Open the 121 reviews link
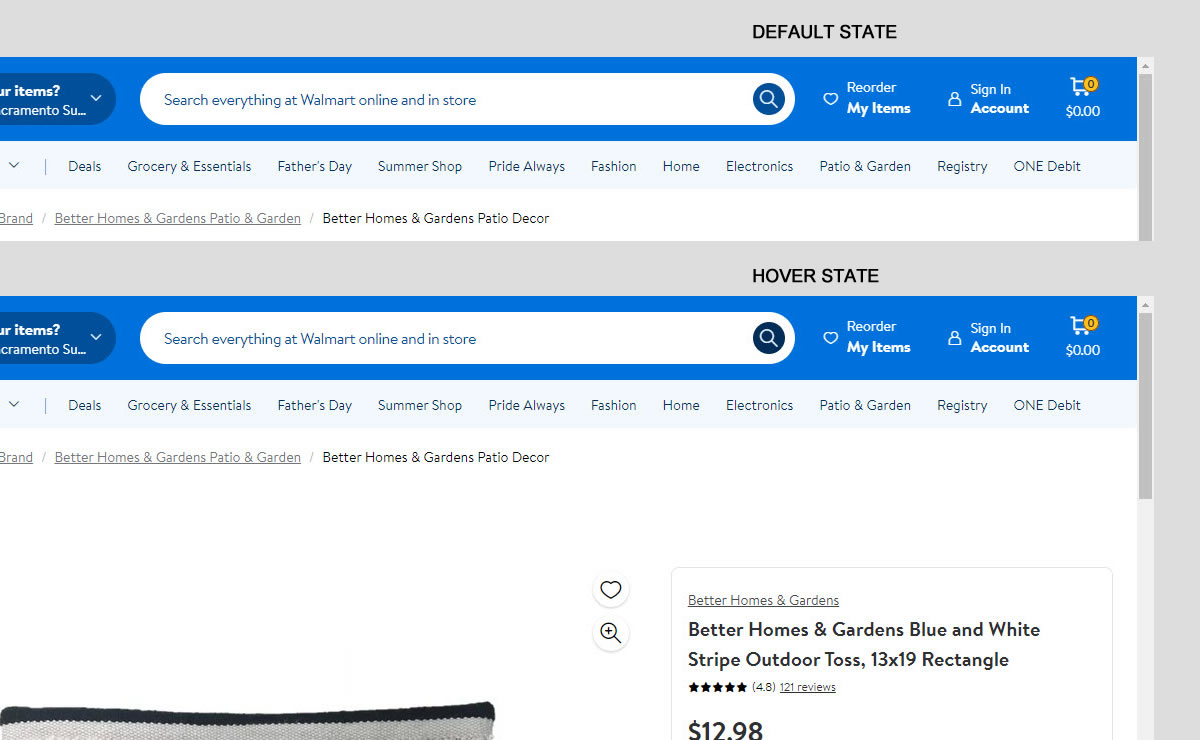1200x740 pixels. point(807,687)
